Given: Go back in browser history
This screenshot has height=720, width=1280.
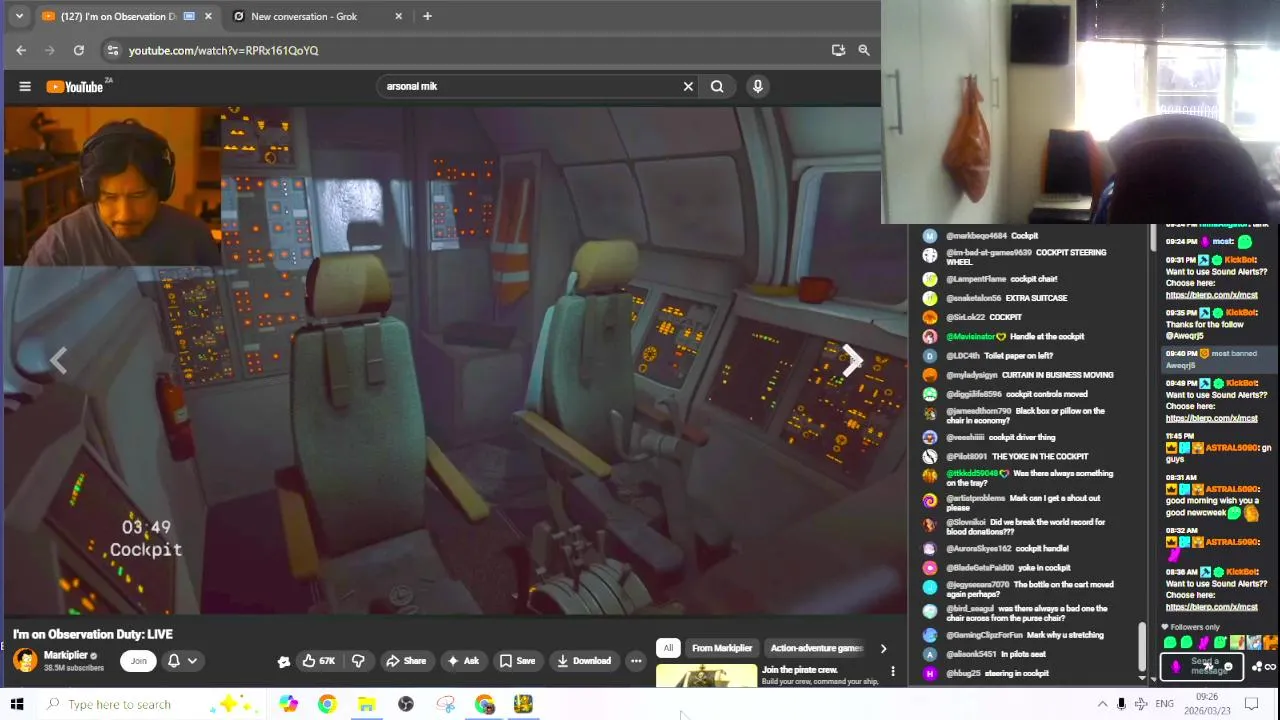Looking at the screenshot, I should pyautogui.click(x=21, y=50).
